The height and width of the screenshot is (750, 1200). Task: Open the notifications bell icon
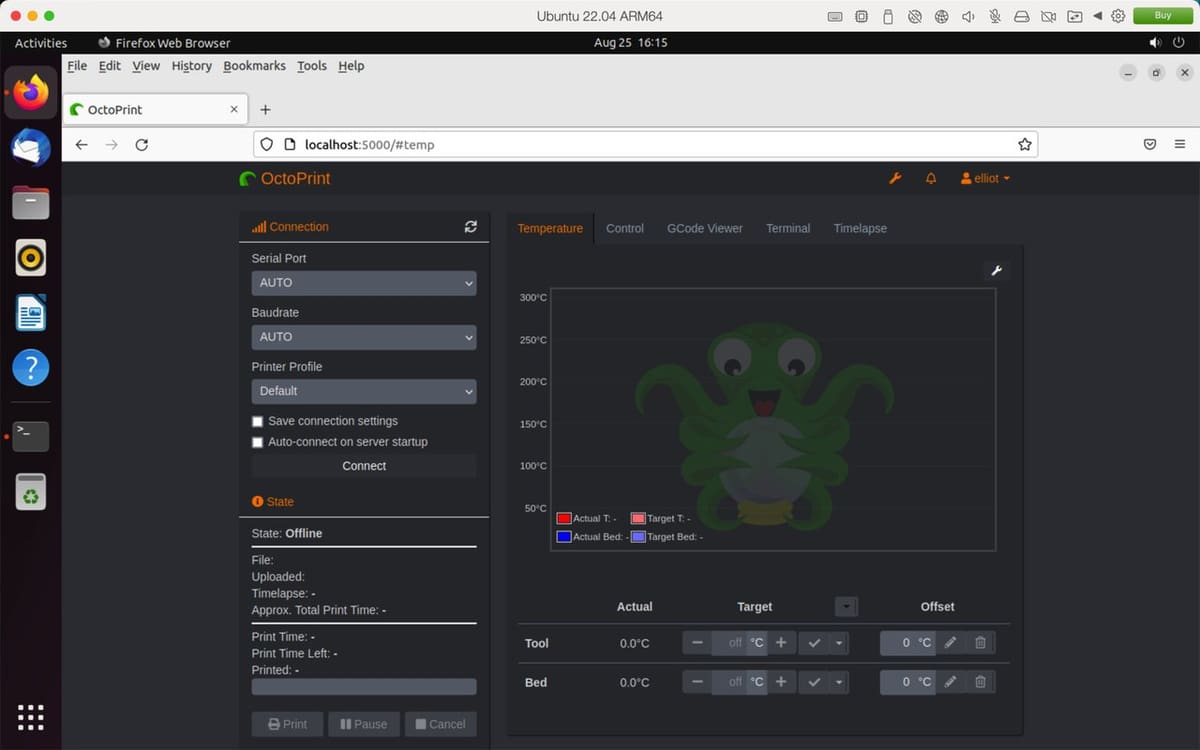(x=931, y=178)
